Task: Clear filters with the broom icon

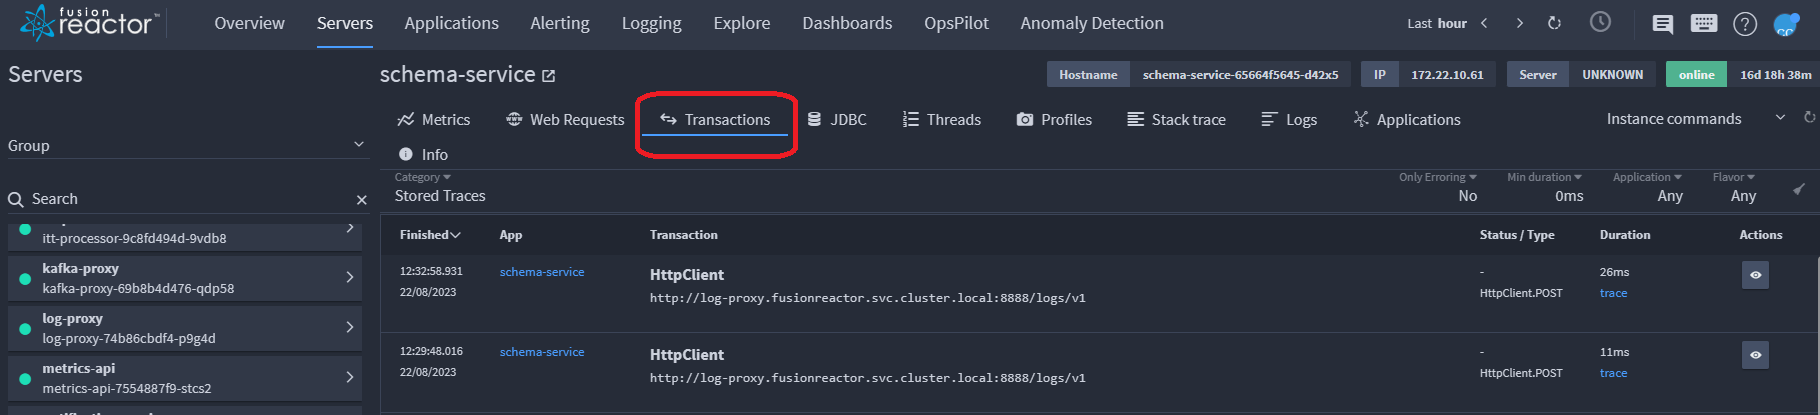Action: (x=1798, y=188)
